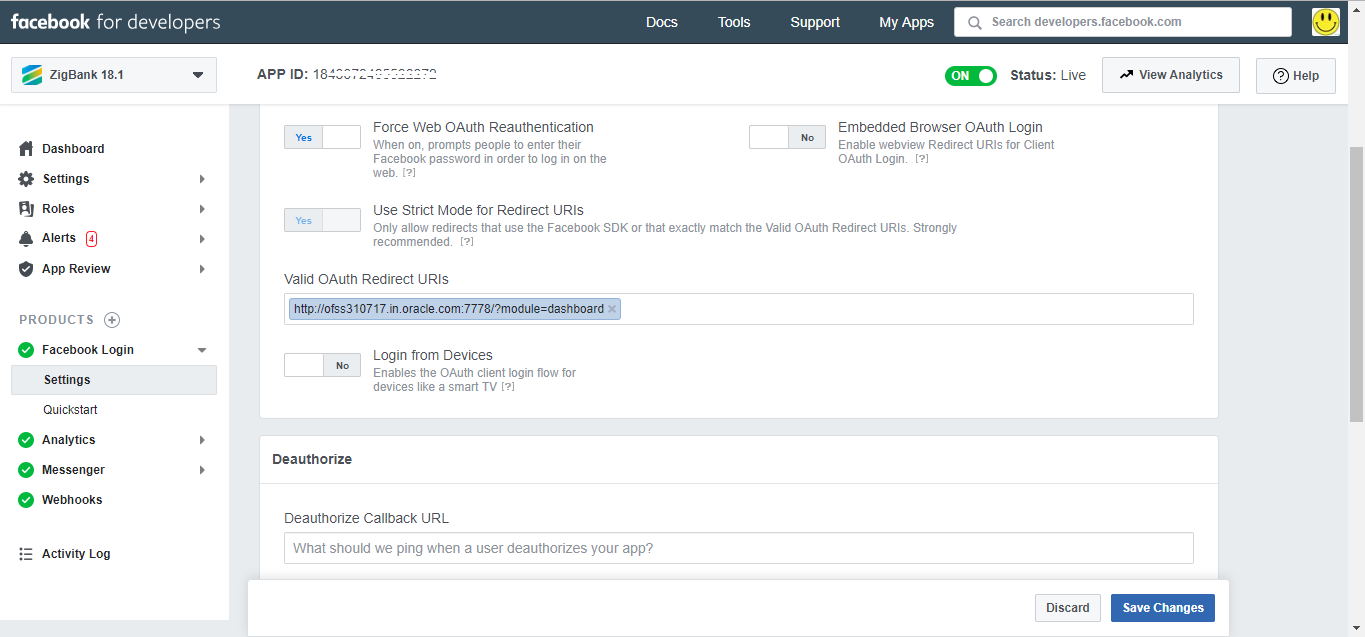Click the Settings gear icon in sidebar

pos(26,179)
